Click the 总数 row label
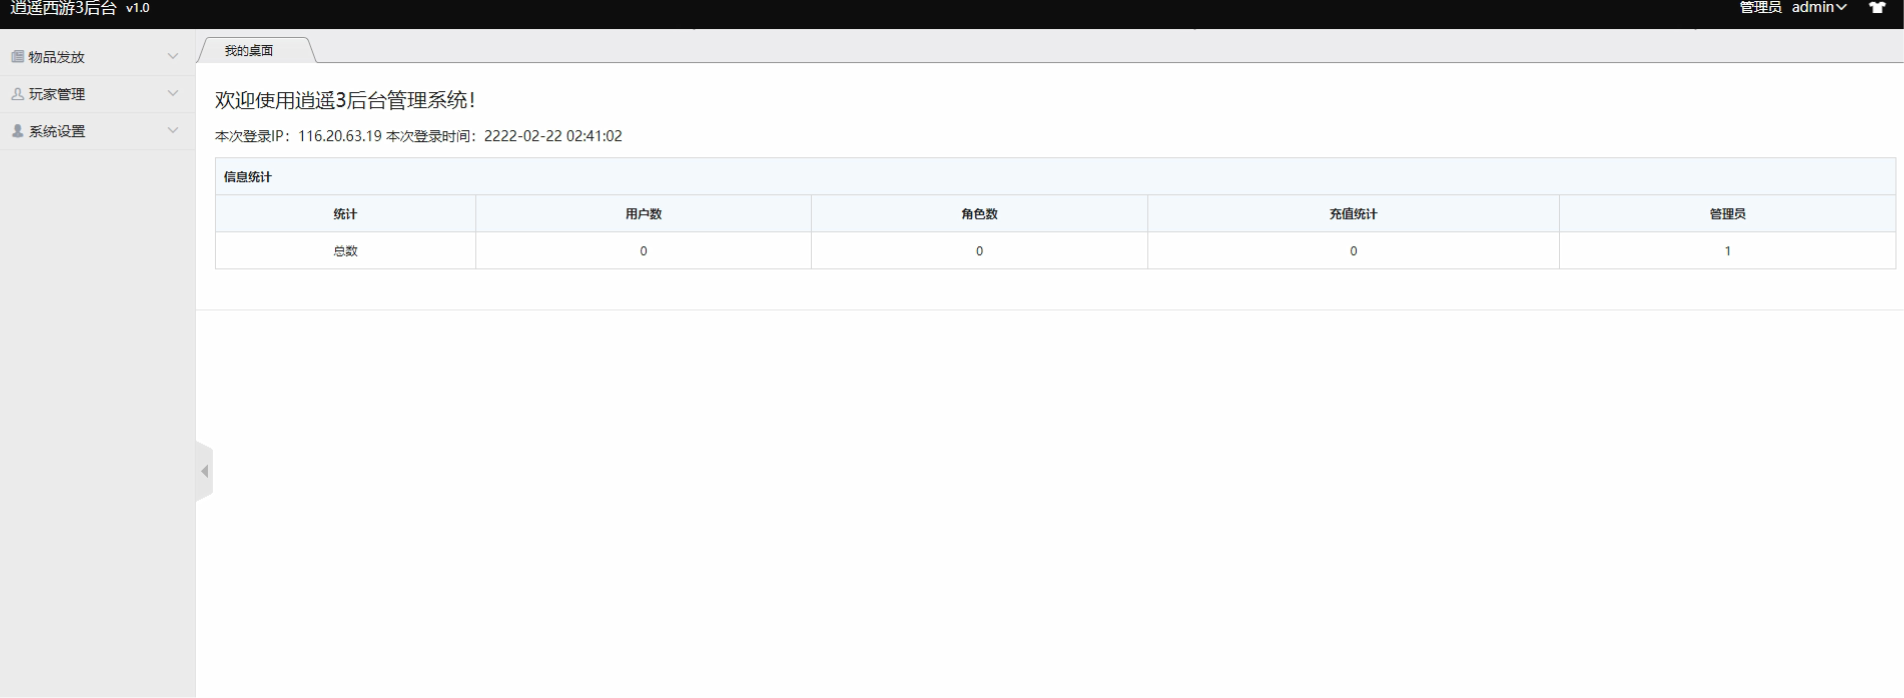This screenshot has height=698, width=1904. click(345, 251)
